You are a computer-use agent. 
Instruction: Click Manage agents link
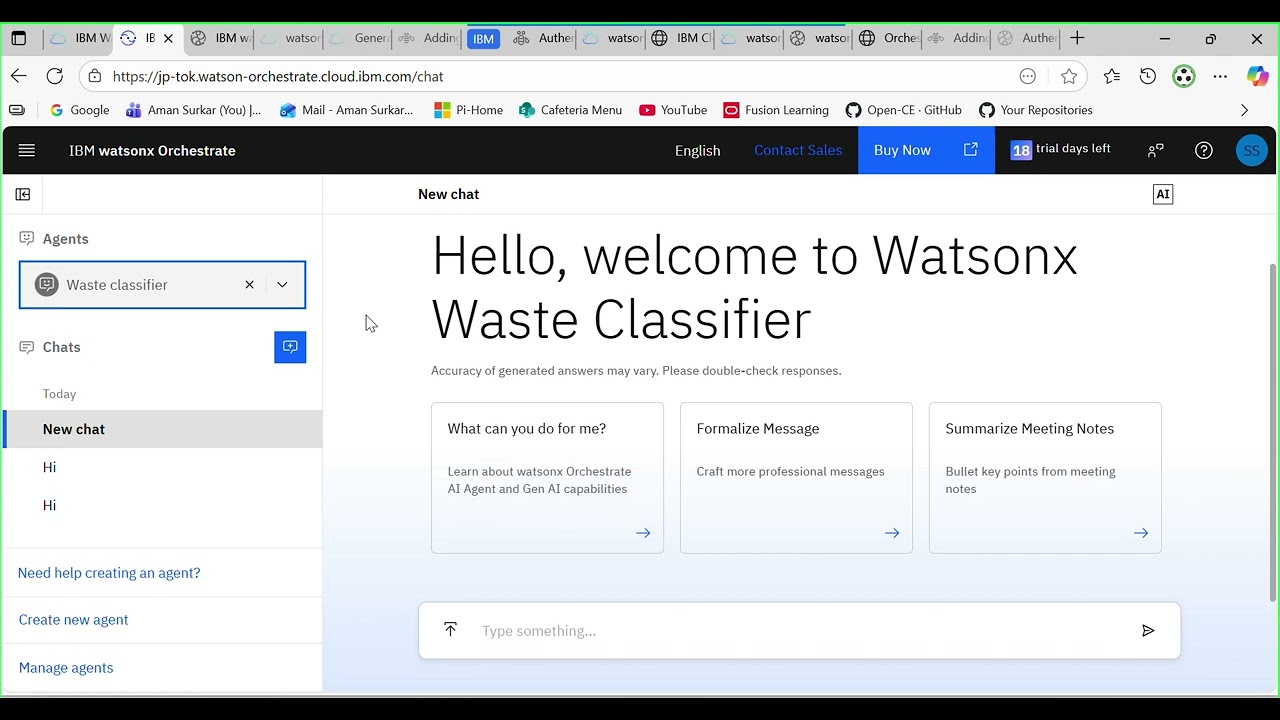[66, 668]
